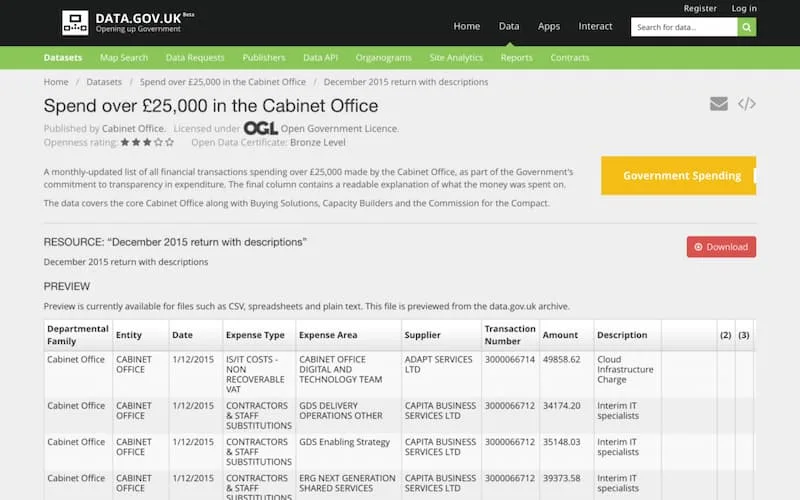The height and width of the screenshot is (500, 800).
Task: Click the OGL licence logo
Action: point(260,128)
